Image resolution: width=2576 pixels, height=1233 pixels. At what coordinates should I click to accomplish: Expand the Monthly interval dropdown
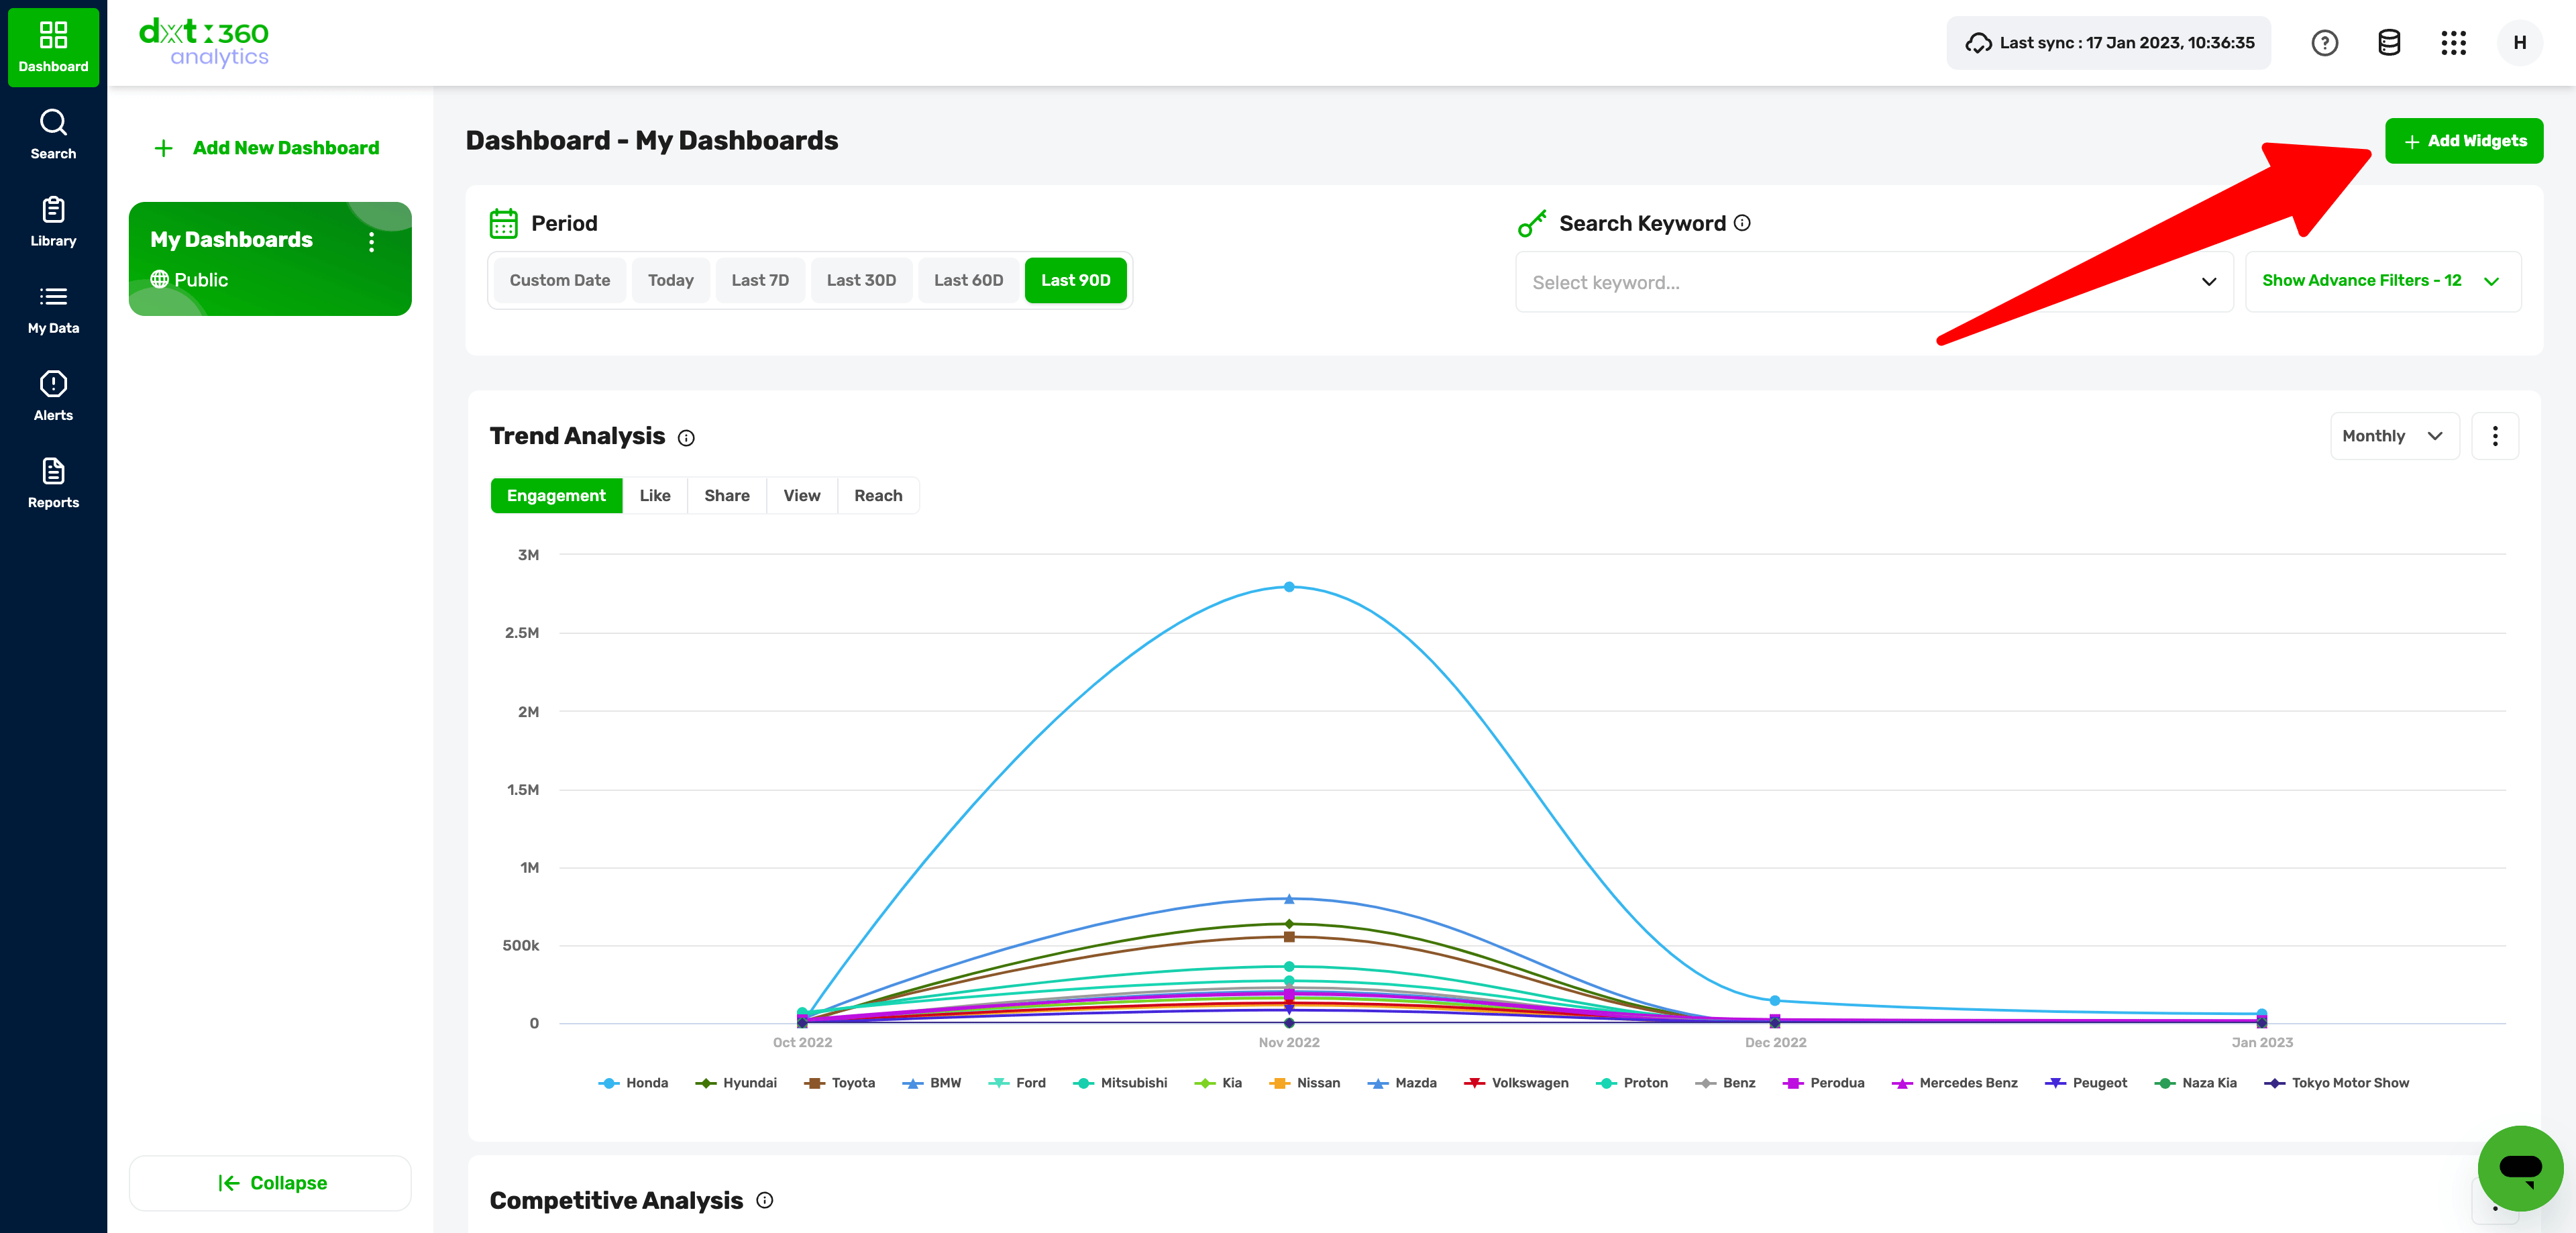pos(2393,436)
